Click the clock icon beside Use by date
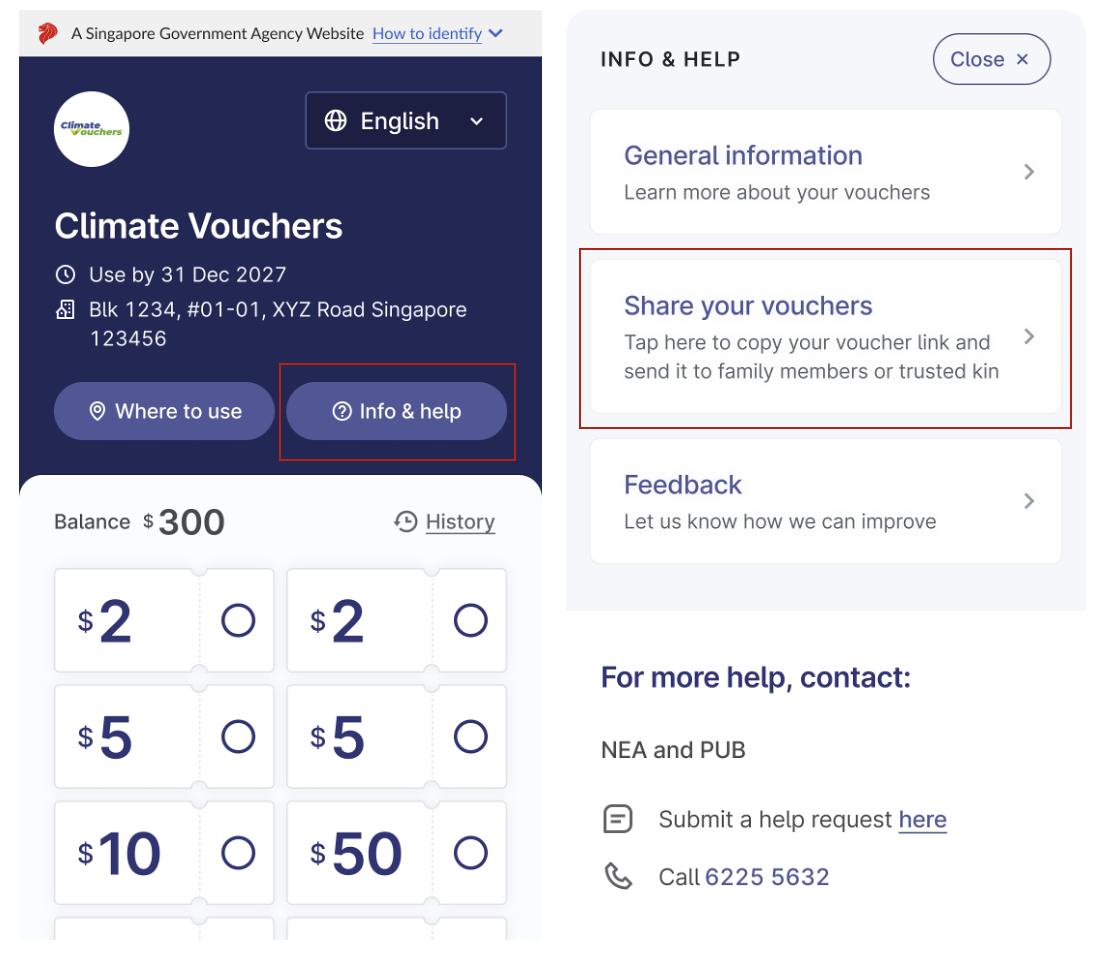This screenshot has width=1102, height=958. [65, 274]
